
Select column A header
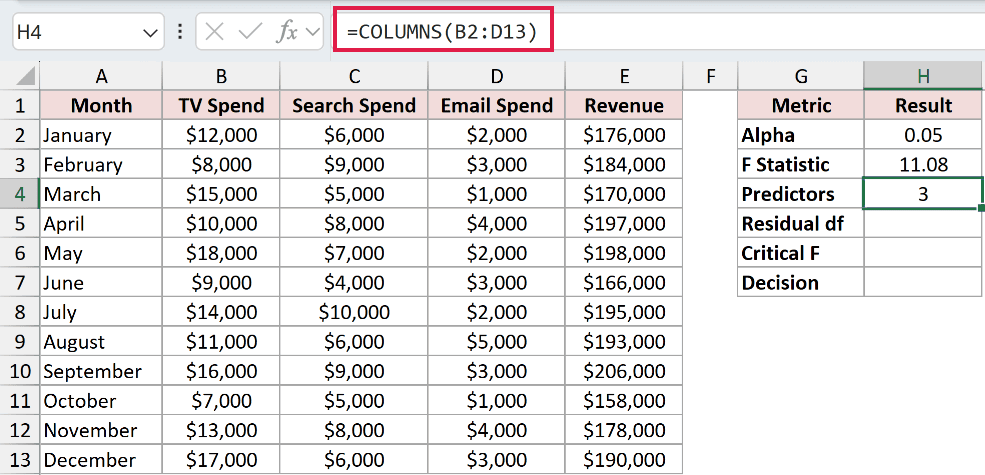click(x=101, y=76)
